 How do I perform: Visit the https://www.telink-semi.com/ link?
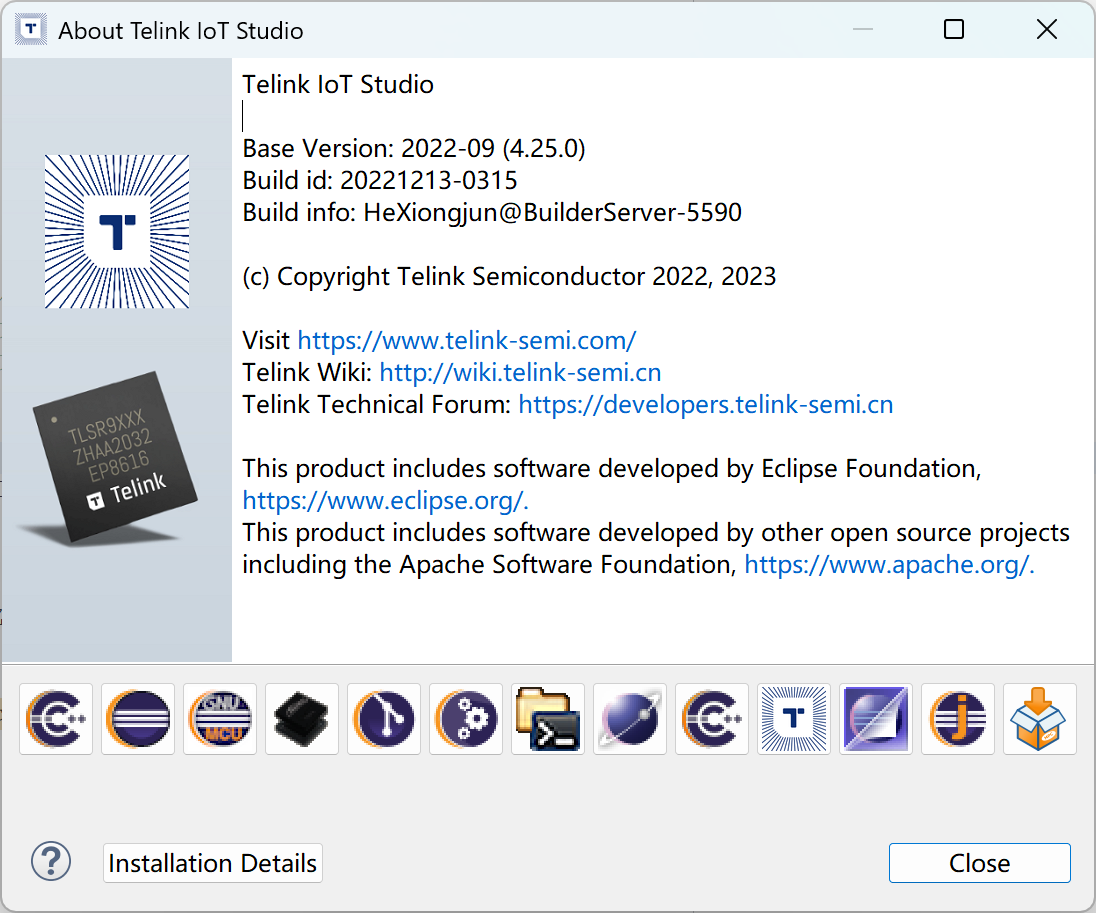pos(467,340)
